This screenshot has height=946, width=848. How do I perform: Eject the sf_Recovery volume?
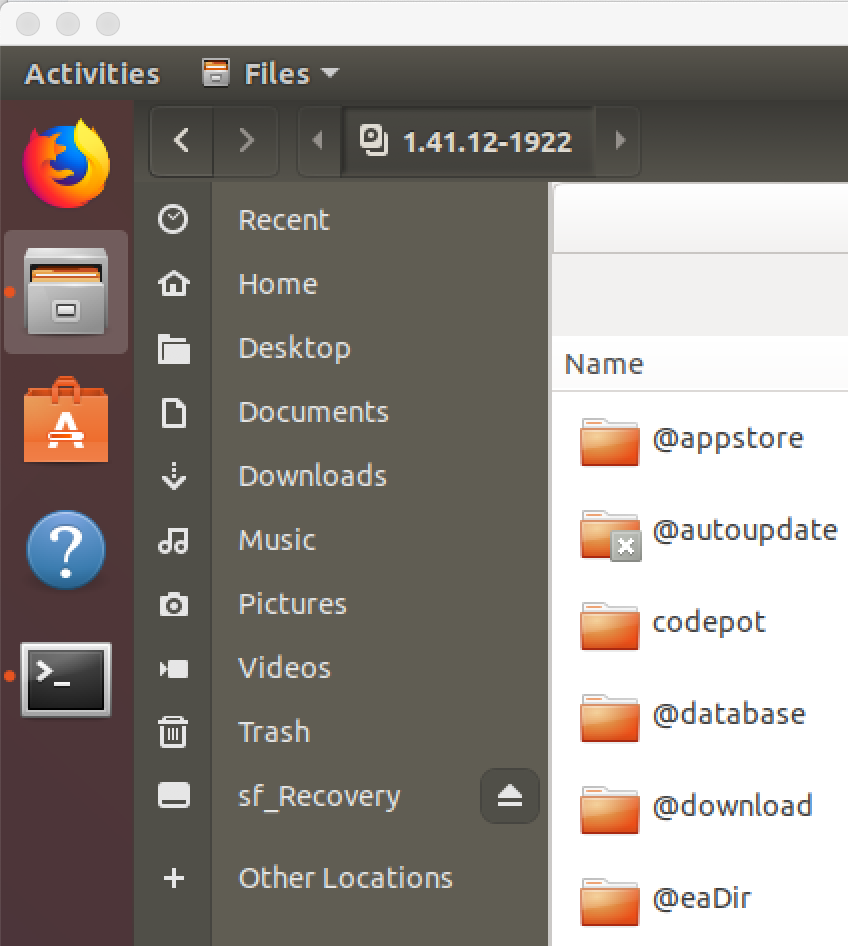click(x=510, y=796)
